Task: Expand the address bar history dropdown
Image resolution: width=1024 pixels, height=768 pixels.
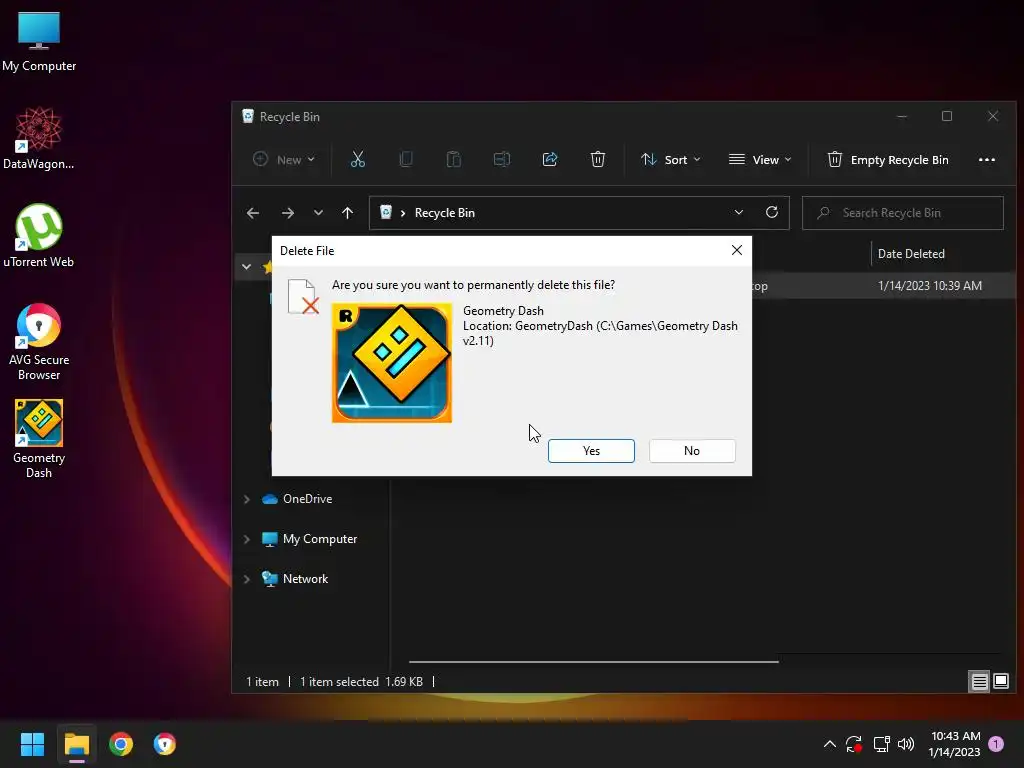Action: [x=739, y=212]
